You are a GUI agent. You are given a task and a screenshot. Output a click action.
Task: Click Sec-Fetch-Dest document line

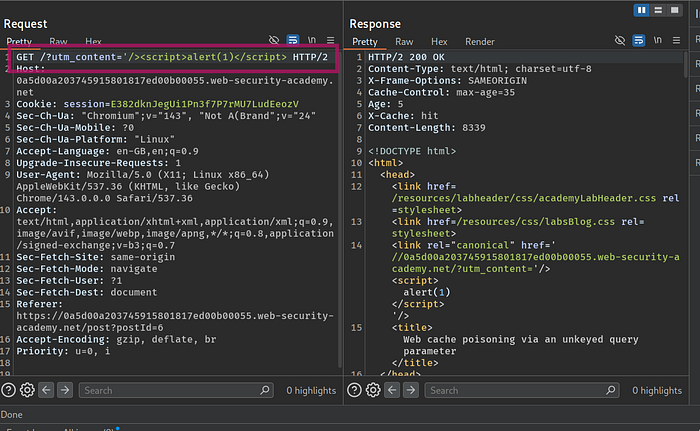coord(87,293)
